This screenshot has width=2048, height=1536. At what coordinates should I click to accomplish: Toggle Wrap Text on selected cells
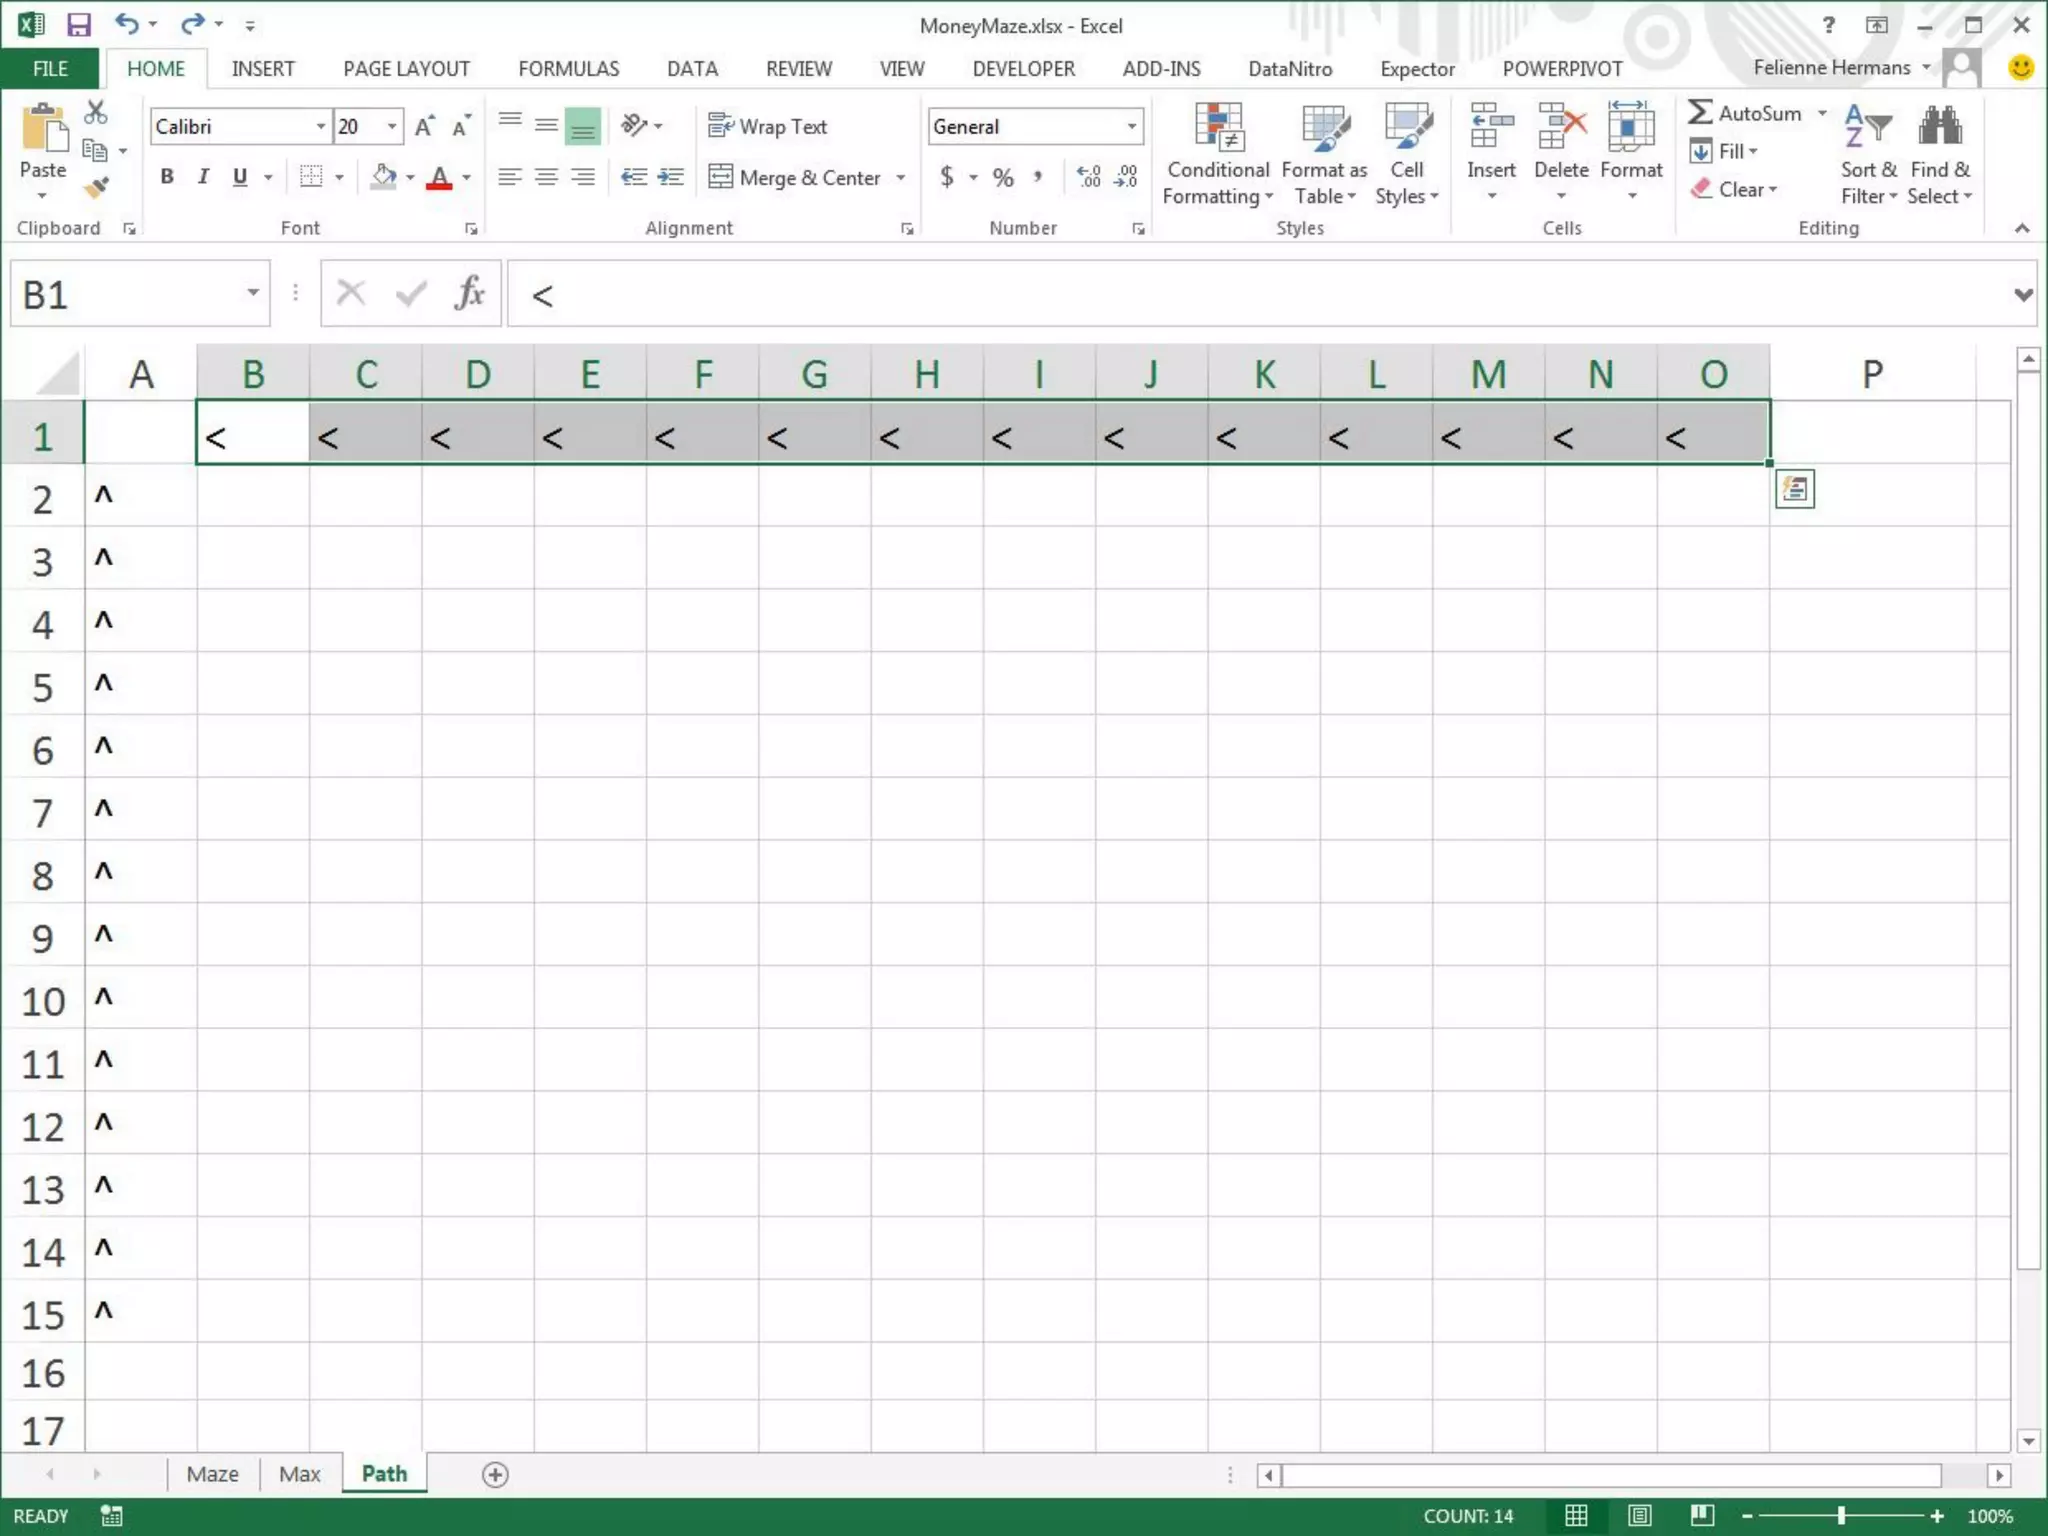768,127
